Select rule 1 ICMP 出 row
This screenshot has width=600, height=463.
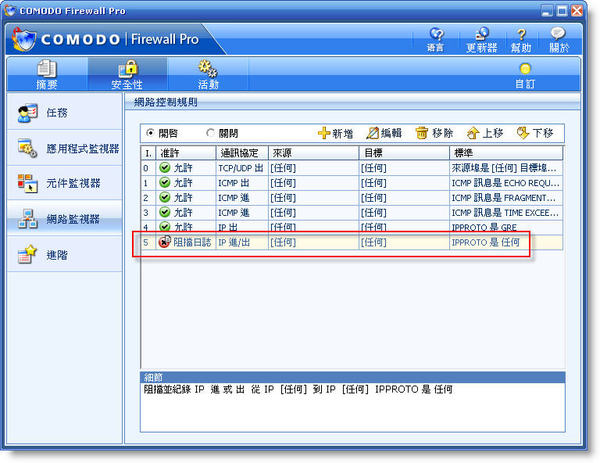[x=352, y=183]
